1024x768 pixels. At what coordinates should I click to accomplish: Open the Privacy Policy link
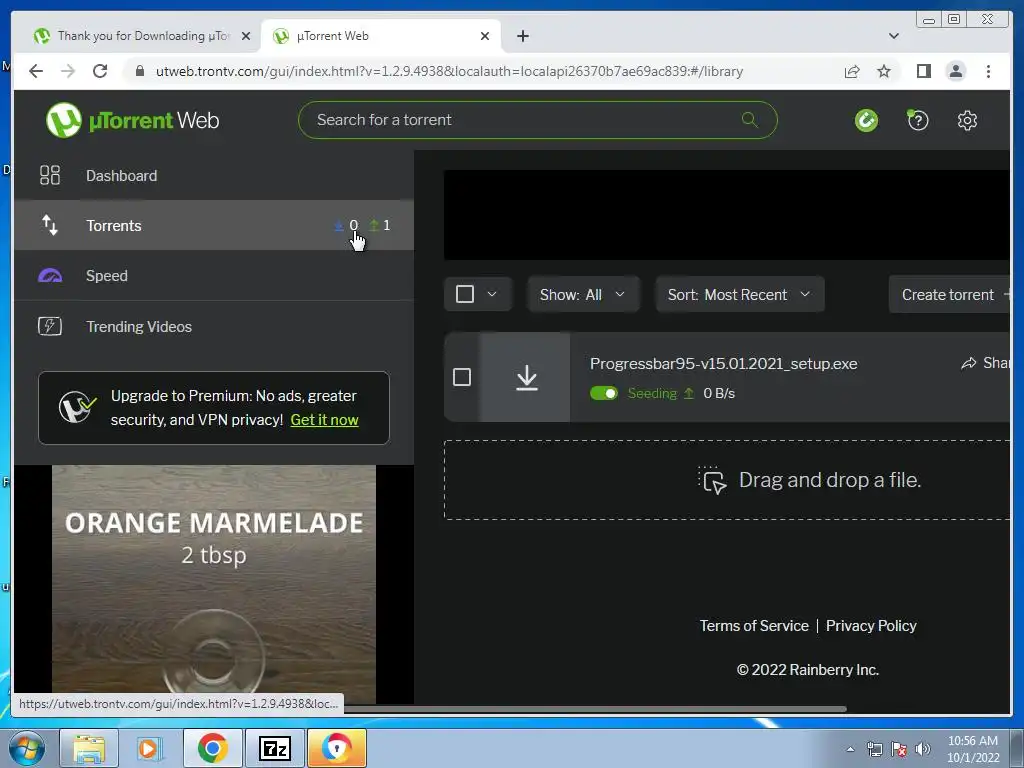[871, 626]
